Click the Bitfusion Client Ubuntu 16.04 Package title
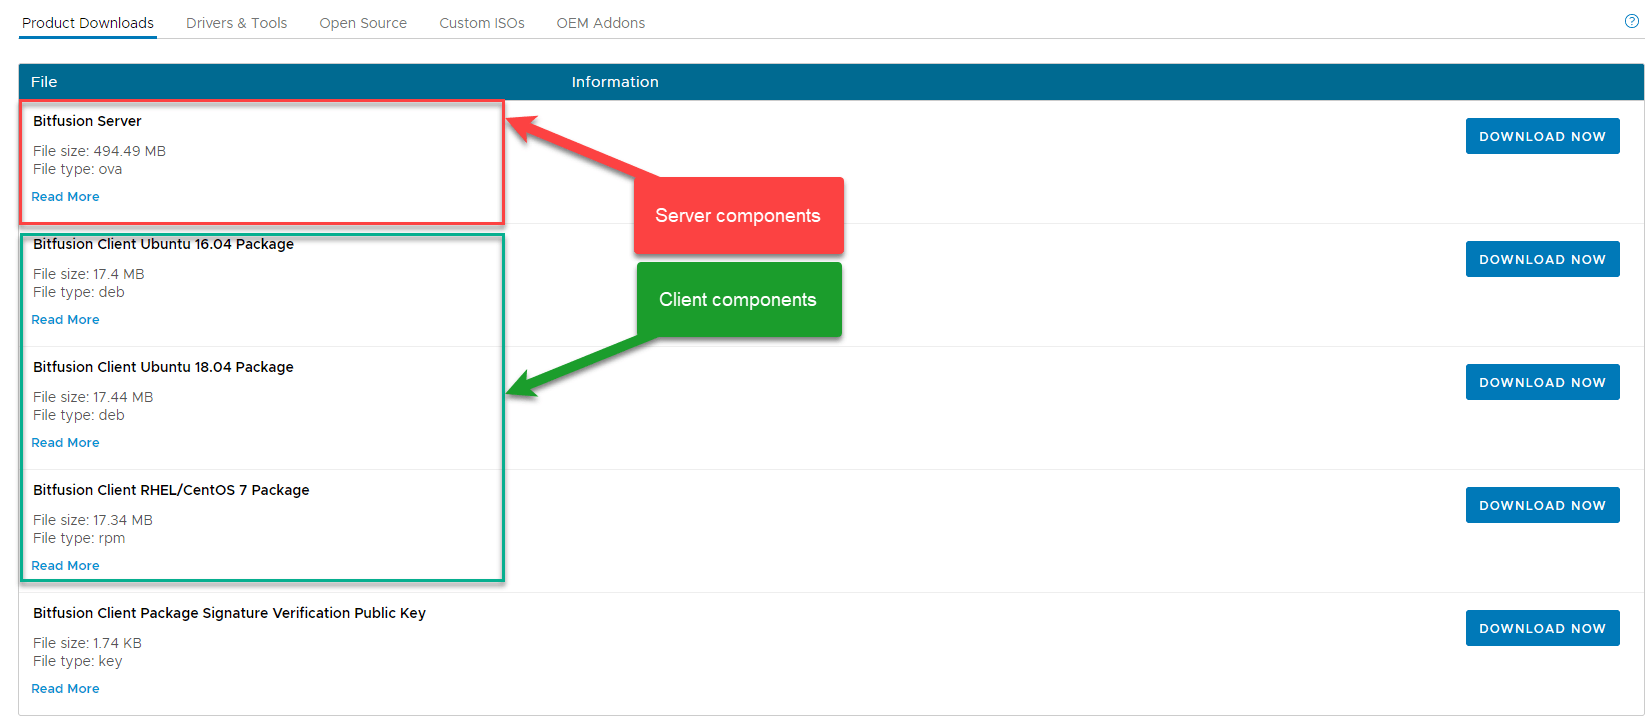Screen dimensions: 1652x717 point(163,244)
